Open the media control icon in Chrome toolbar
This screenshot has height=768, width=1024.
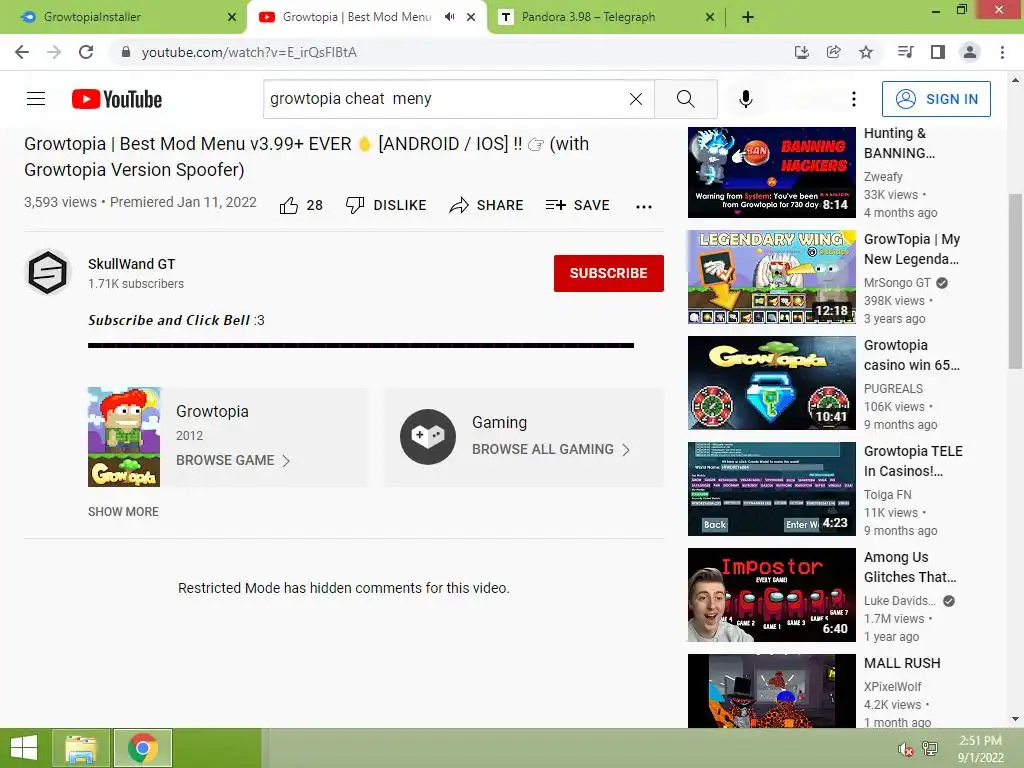tap(906, 52)
